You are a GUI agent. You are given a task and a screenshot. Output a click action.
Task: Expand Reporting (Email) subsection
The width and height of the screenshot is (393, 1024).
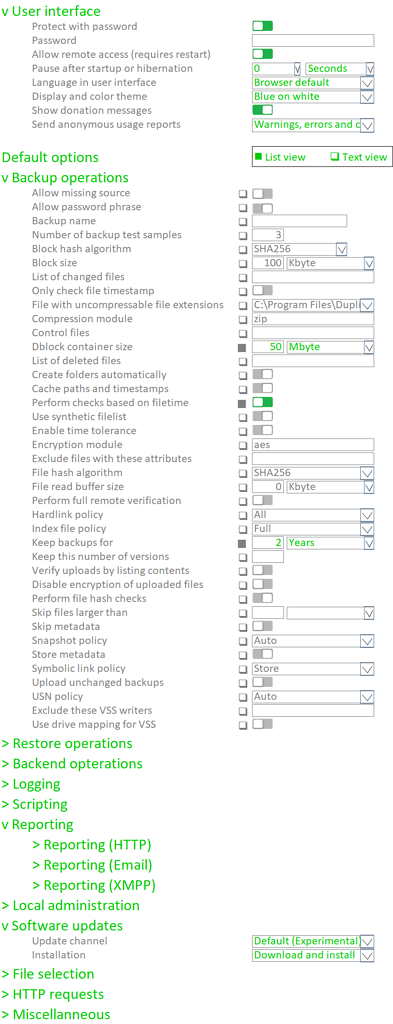pos(92,865)
